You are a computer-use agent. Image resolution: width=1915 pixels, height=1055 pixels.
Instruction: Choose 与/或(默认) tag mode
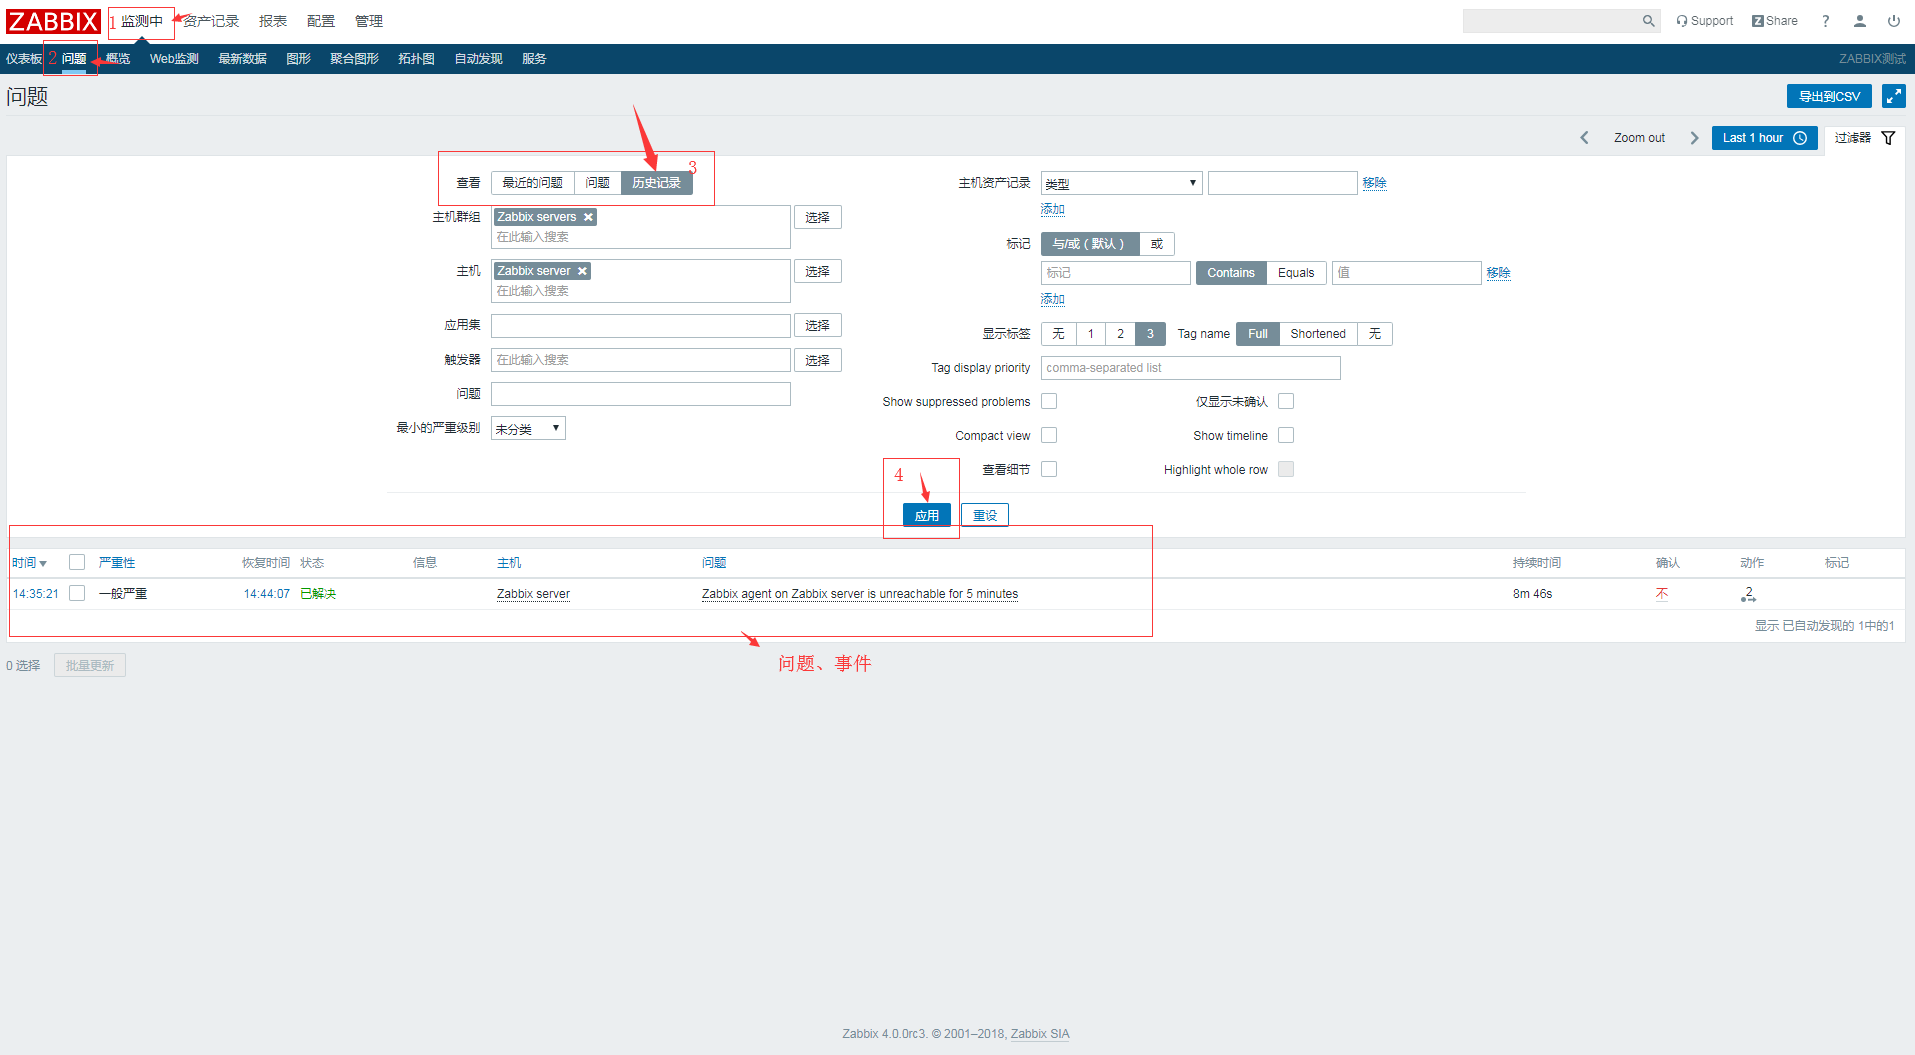pyautogui.click(x=1089, y=244)
